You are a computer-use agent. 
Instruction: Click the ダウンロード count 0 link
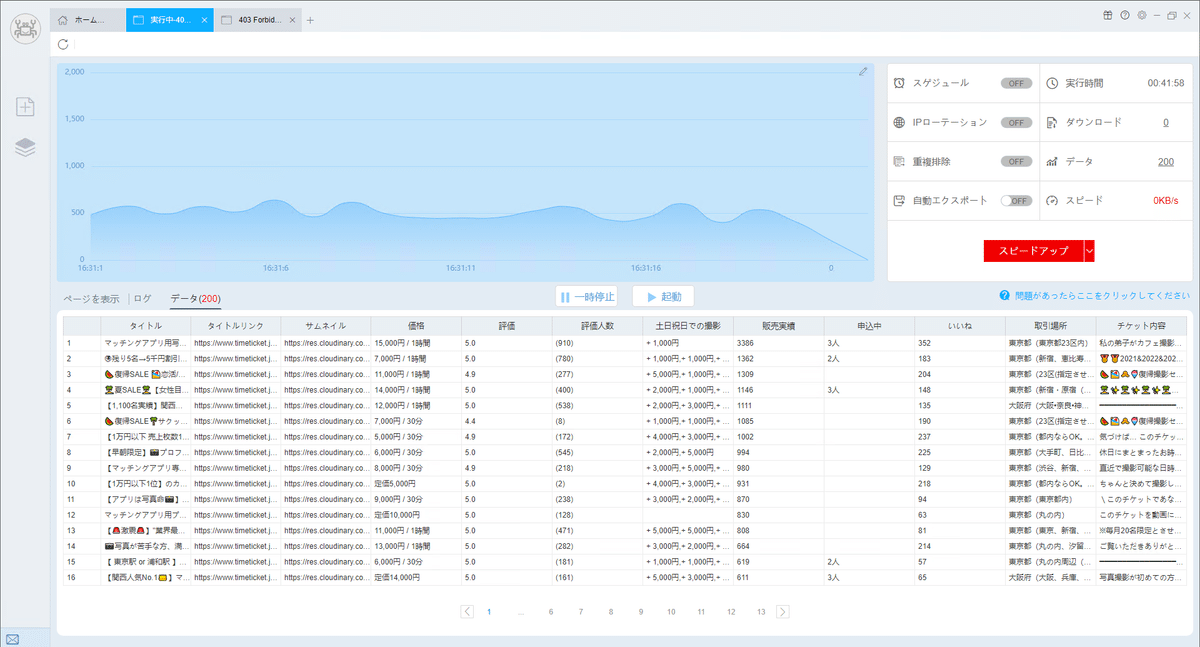1166,122
